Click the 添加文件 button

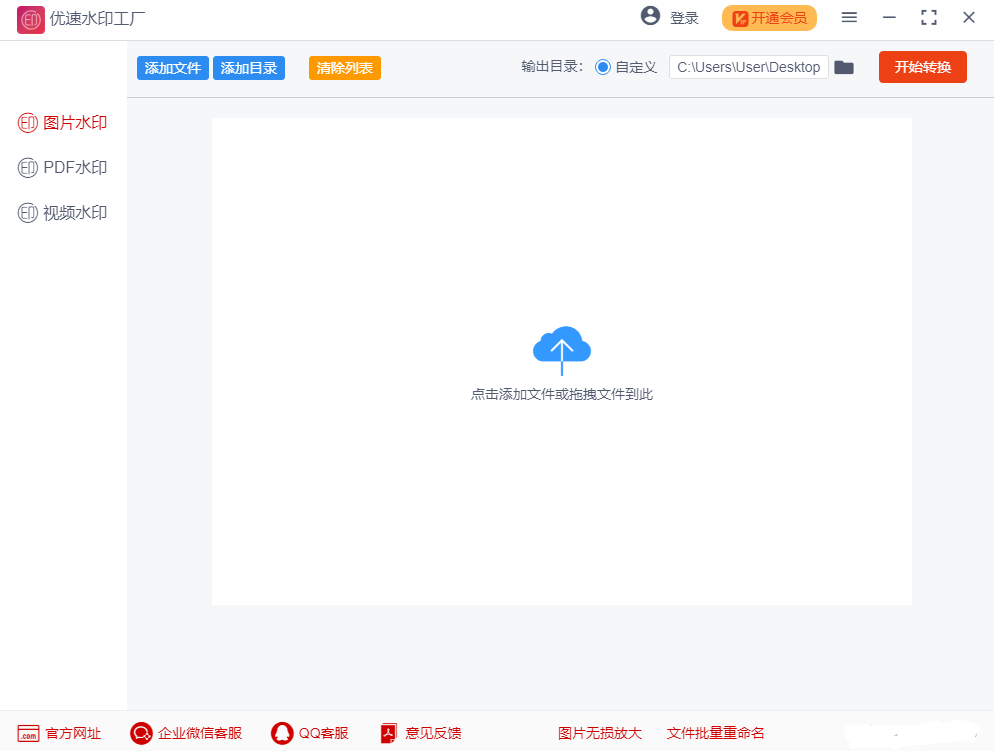click(173, 68)
